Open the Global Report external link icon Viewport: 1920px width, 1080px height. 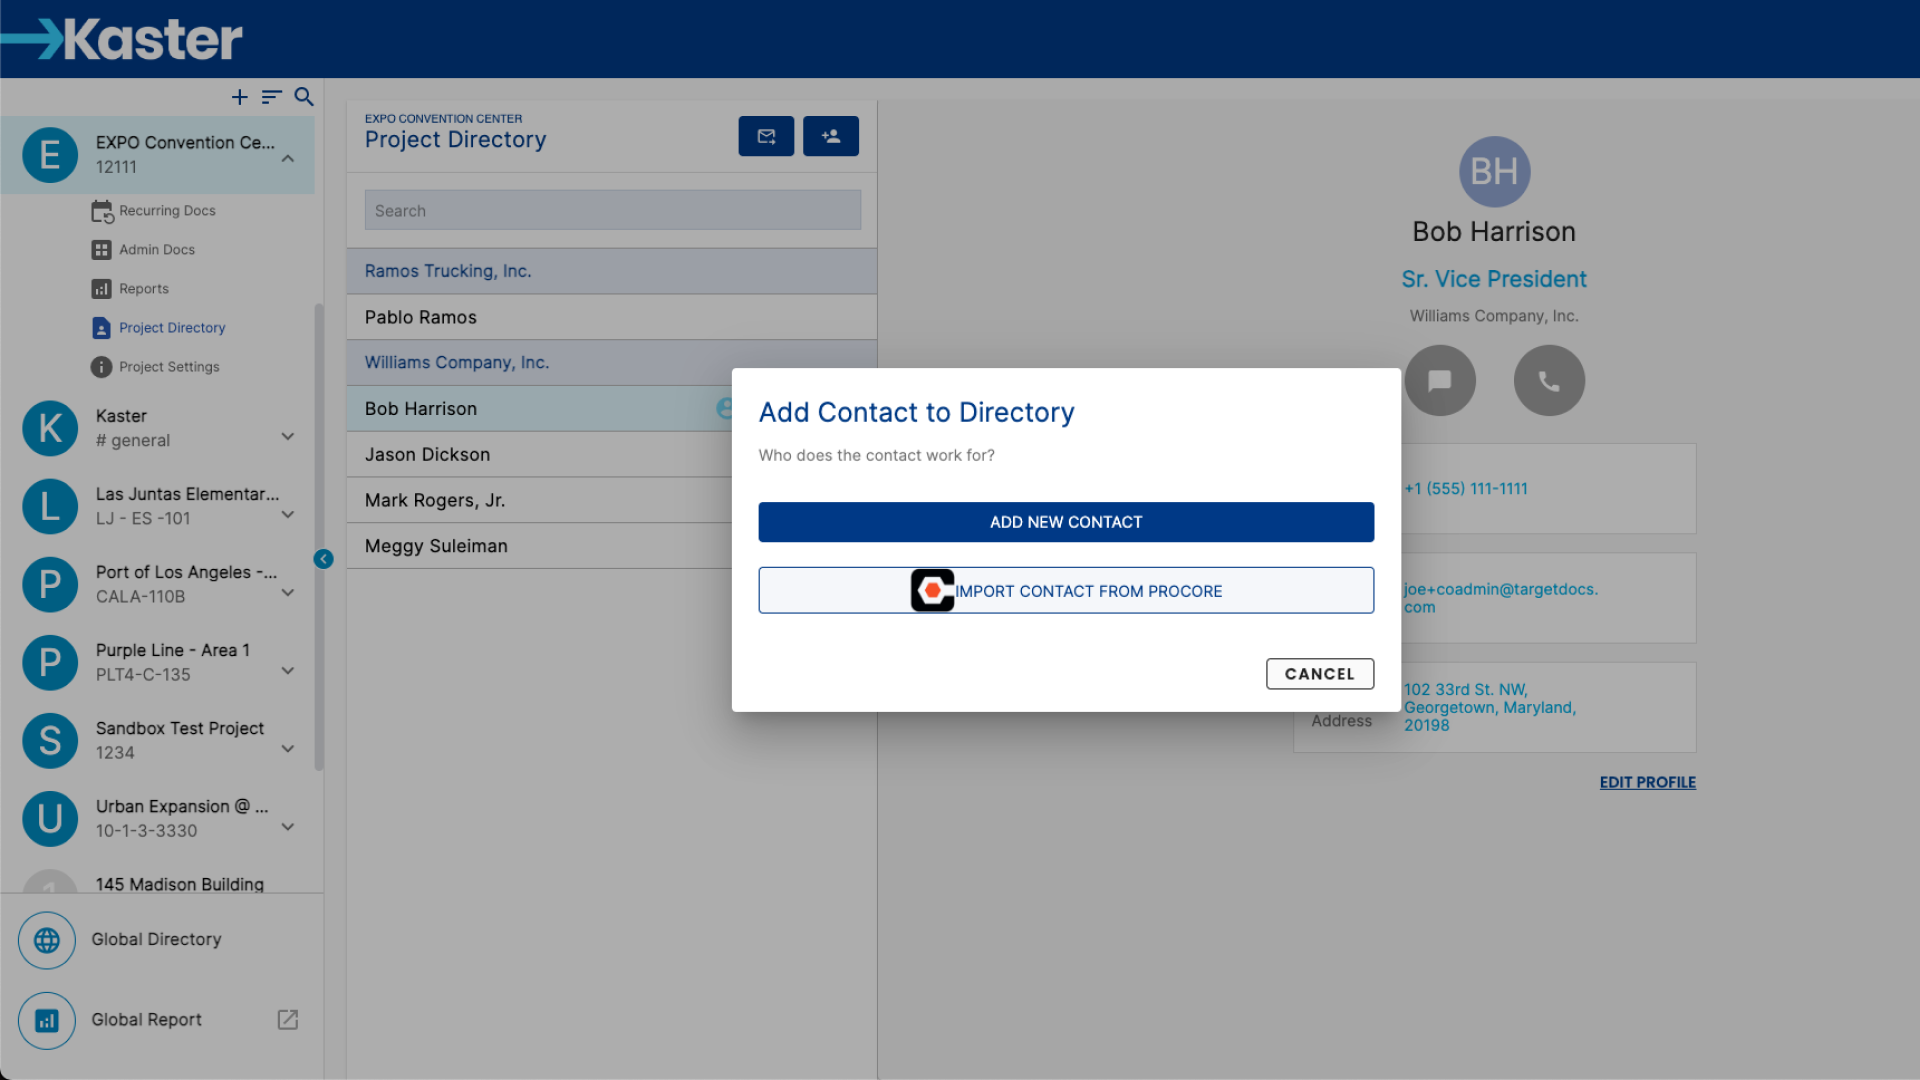tap(287, 1019)
